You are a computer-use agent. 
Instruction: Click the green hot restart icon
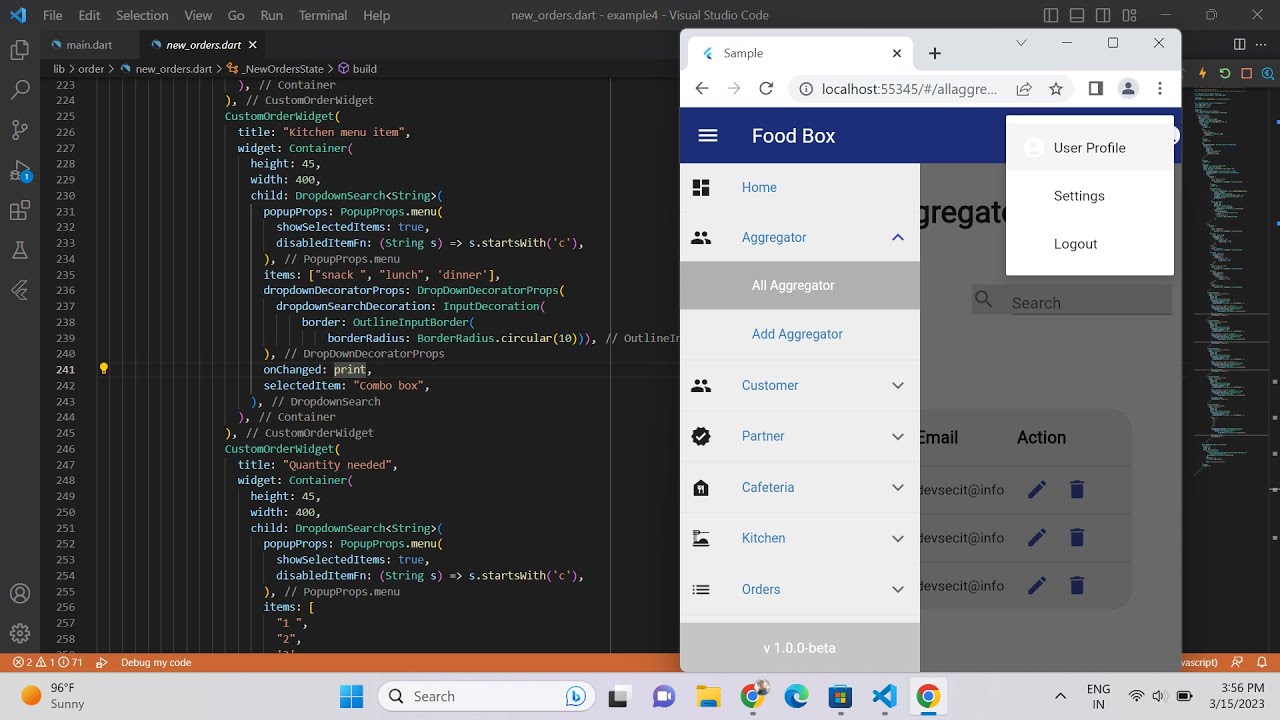click(x=1225, y=73)
